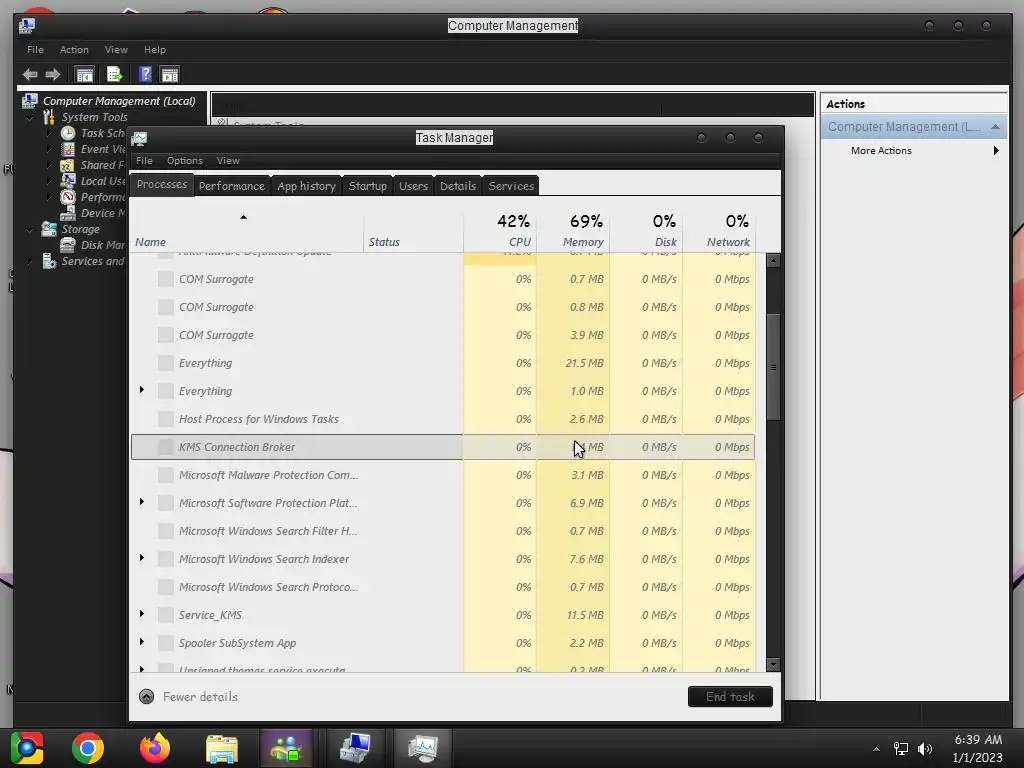Screen dimensions: 1024x768
Task: Select Performance icon in console tree
Action: (68, 197)
